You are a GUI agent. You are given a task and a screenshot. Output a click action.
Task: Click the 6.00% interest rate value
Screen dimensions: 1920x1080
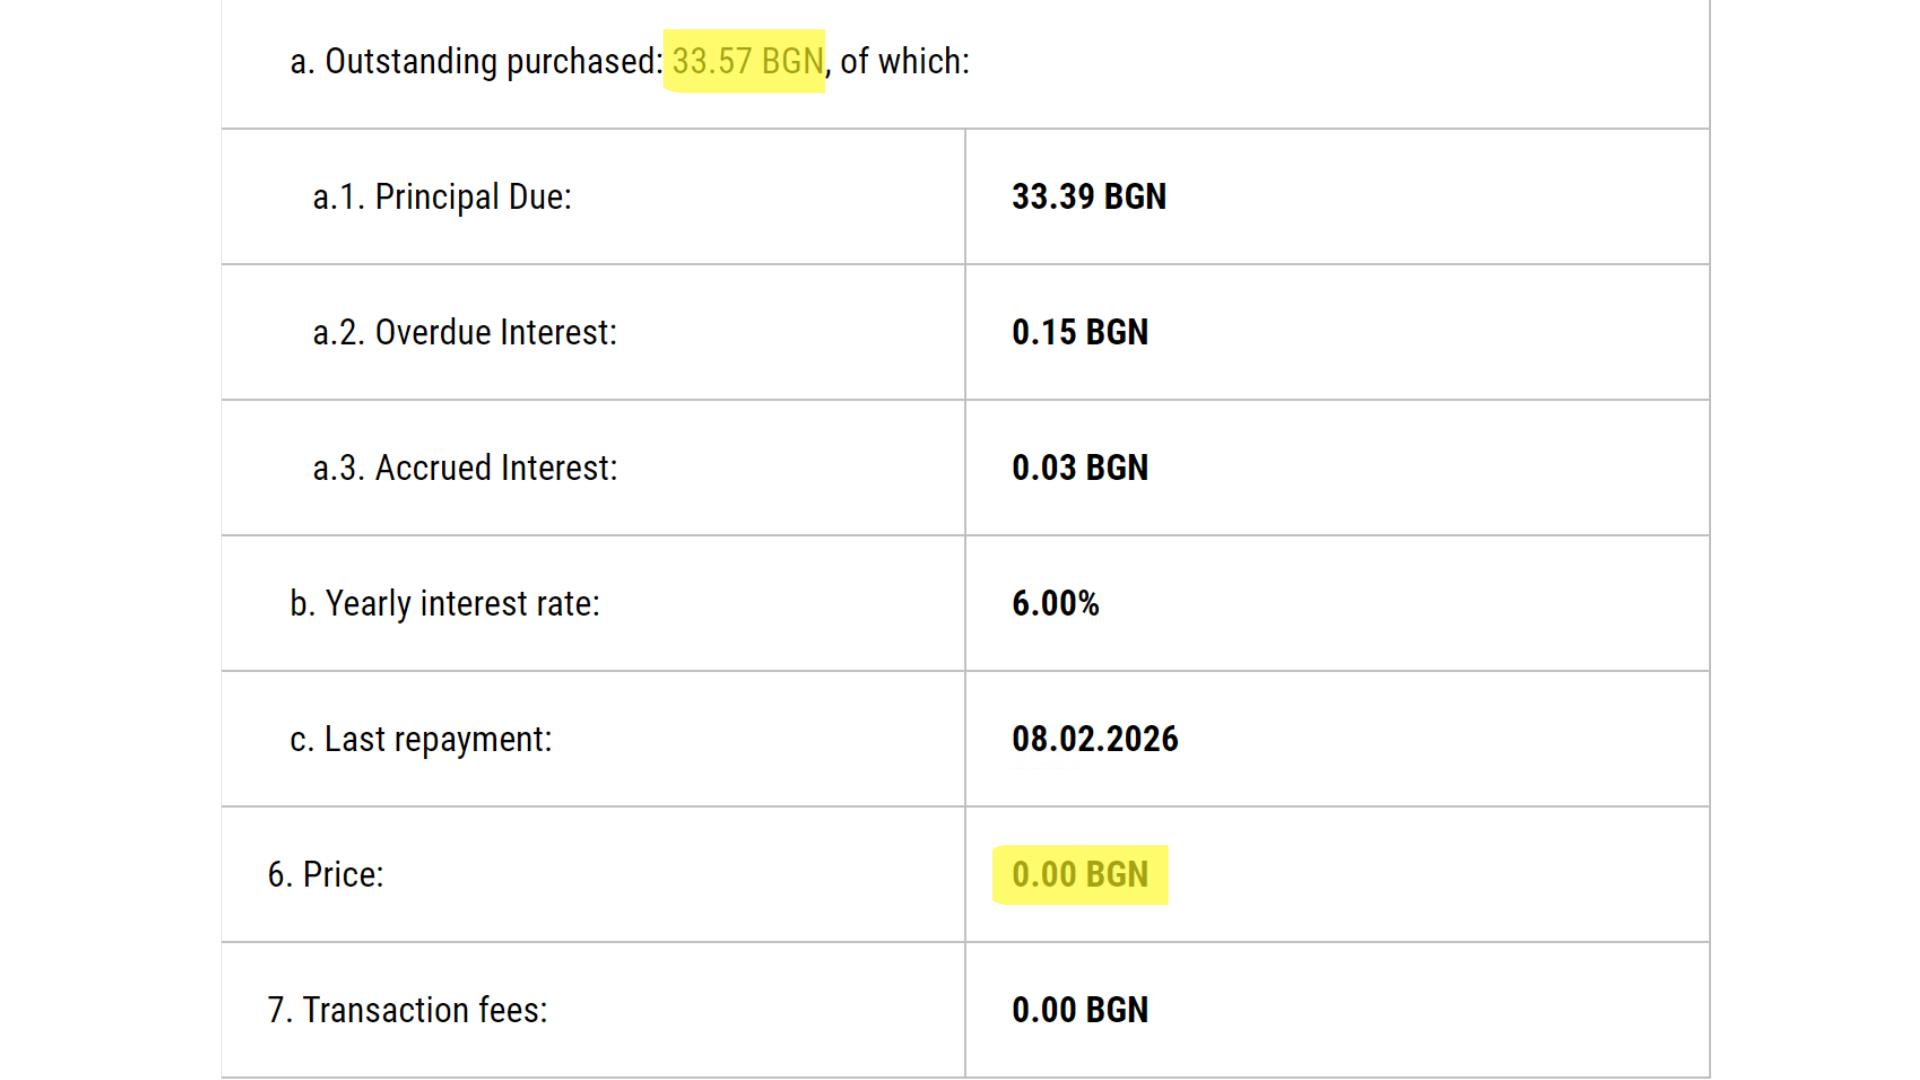pyautogui.click(x=1055, y=604)
